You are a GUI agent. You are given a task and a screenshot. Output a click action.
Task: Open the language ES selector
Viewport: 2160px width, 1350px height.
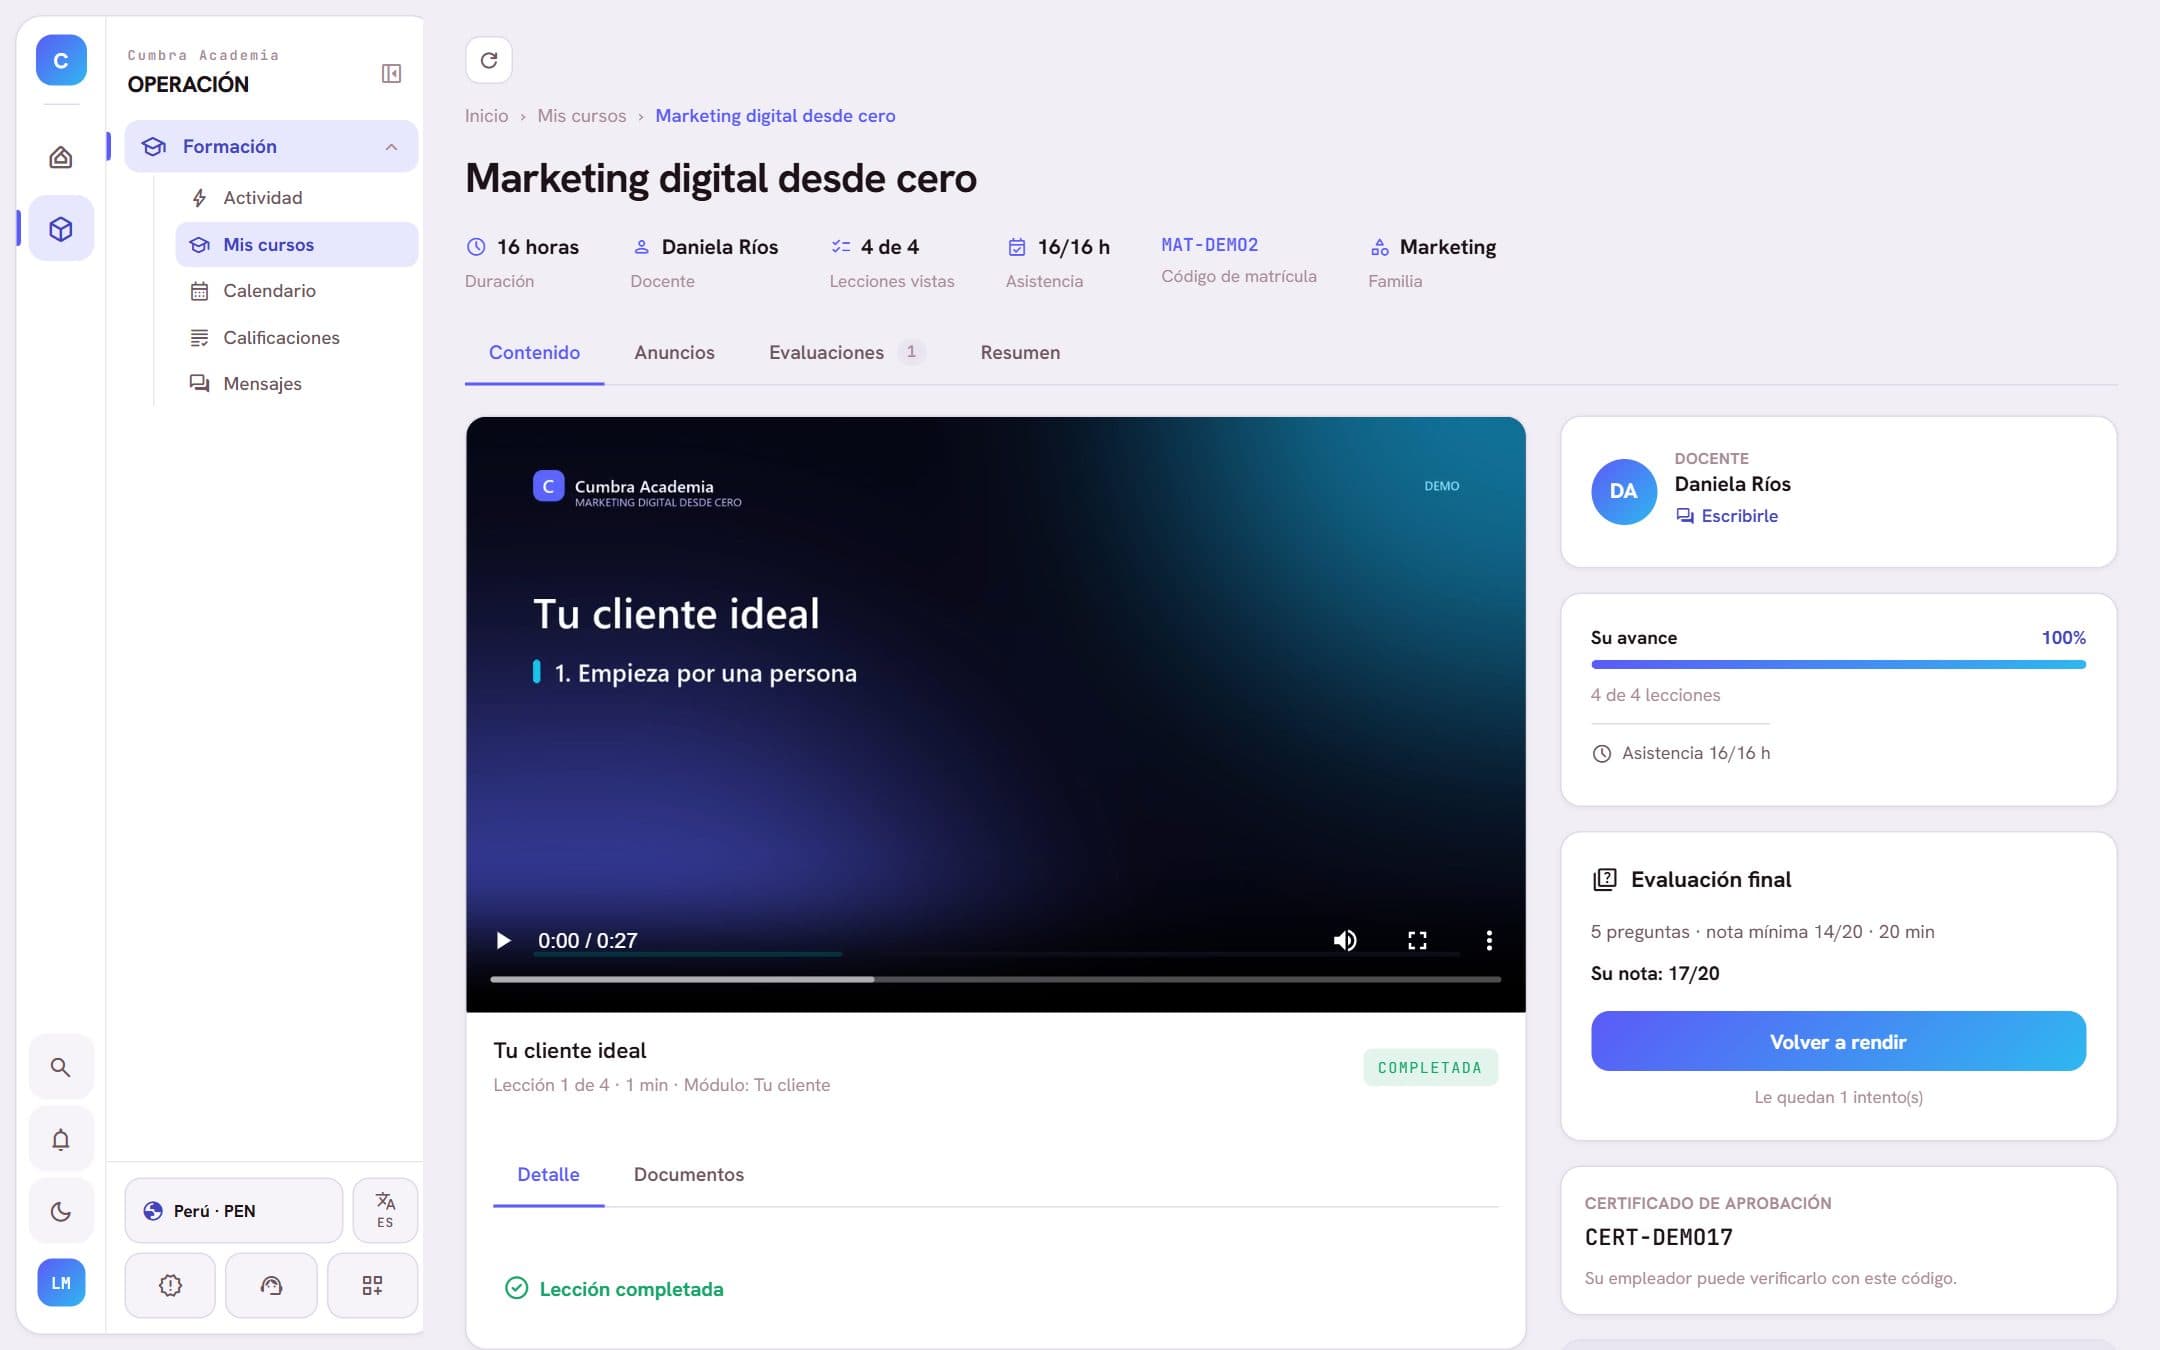385,1210
